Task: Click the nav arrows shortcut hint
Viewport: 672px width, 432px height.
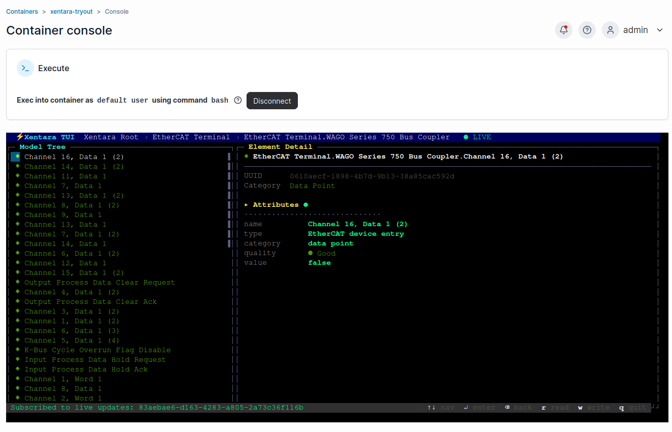Action: click(441, 408)
